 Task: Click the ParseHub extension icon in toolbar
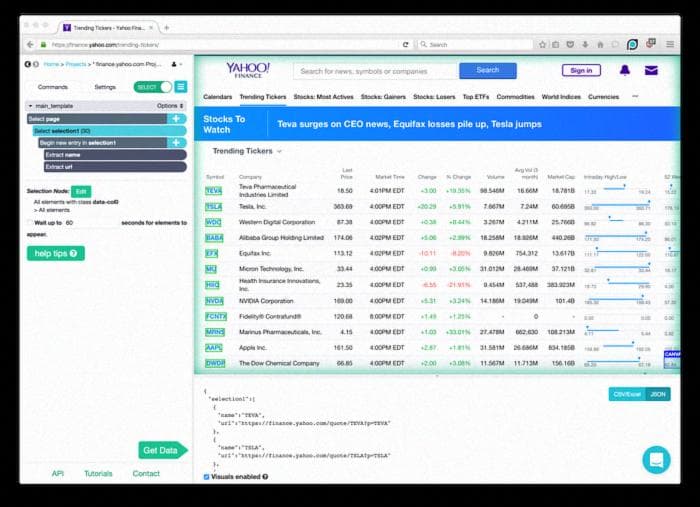tap(632, 44)
